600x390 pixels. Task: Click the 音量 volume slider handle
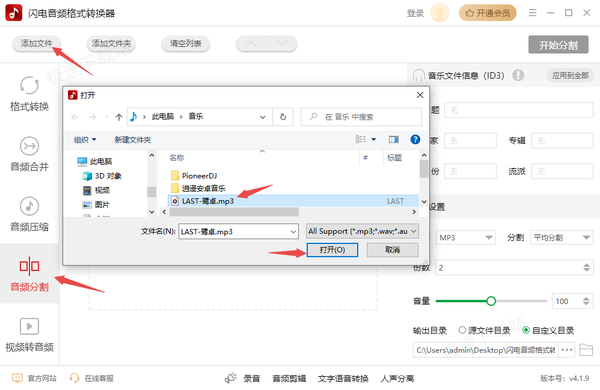[x=491, y=301]
